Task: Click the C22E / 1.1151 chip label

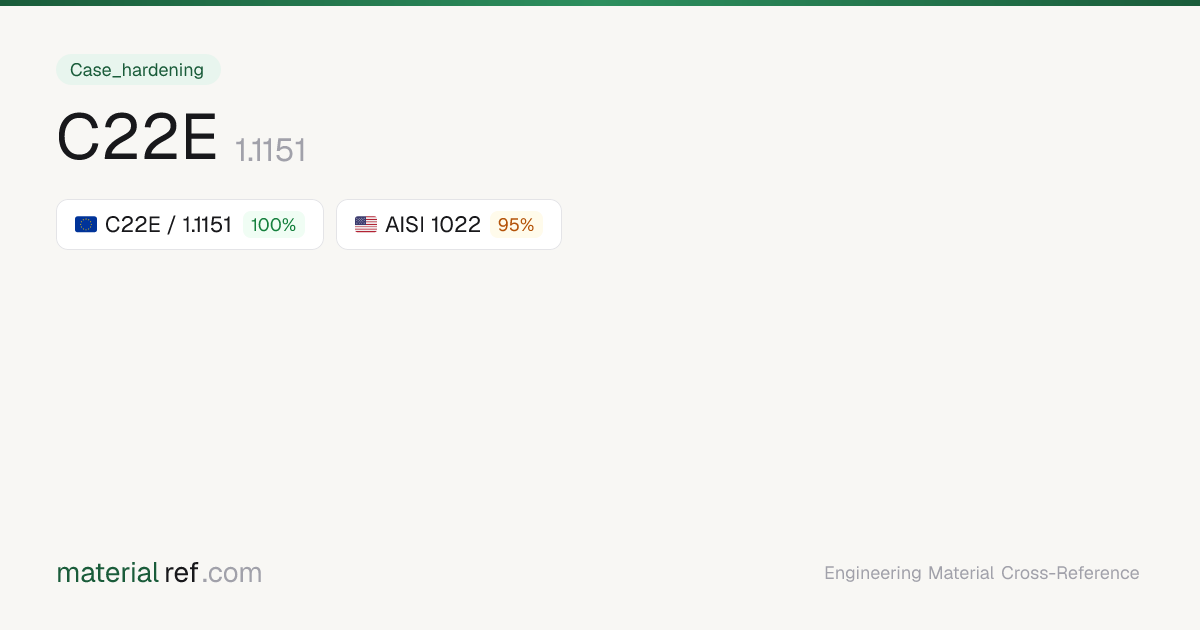Action: 168,225
